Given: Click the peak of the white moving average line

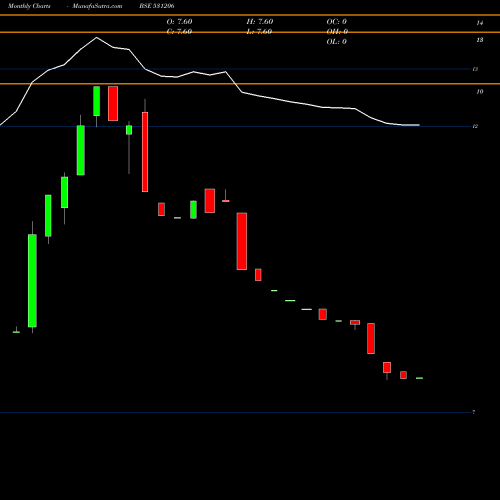Looking at the screenshot, I should (97, 37).
